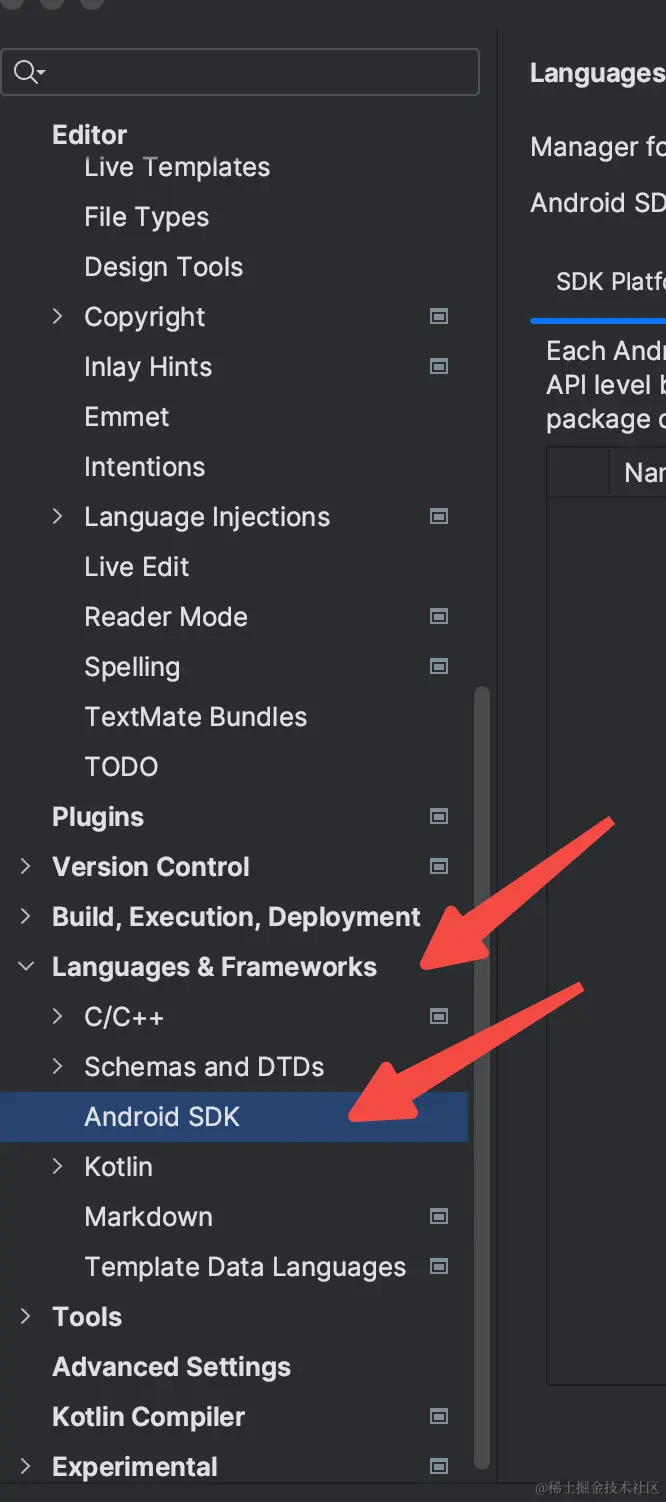Image resolution: width=666 pixels, height=1502 pixels.
Task: Click project-level icon beside Plugins
Action: (x=438, y=817)
